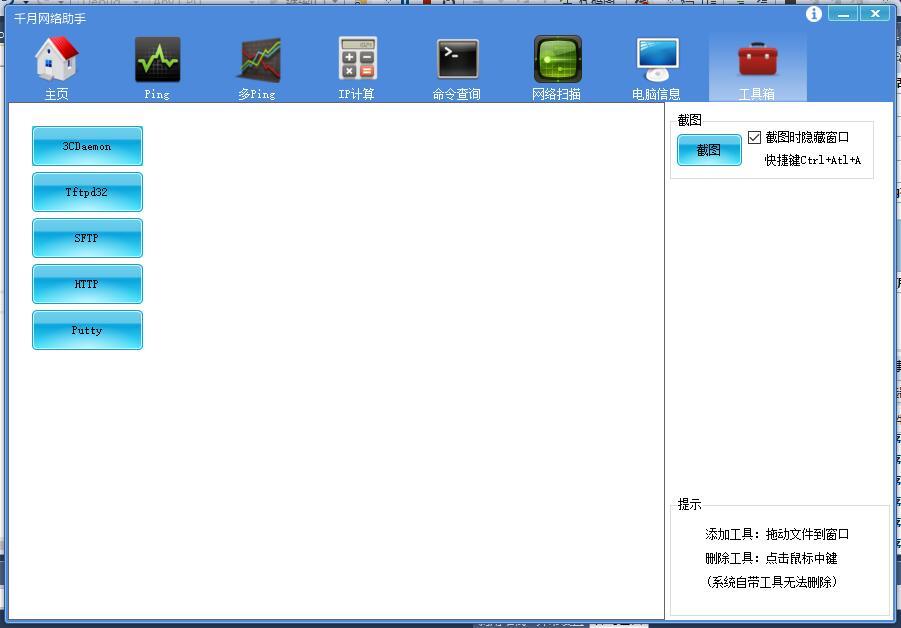Select the 工具箱 red toolbox icon

click(x=757, y=60)
